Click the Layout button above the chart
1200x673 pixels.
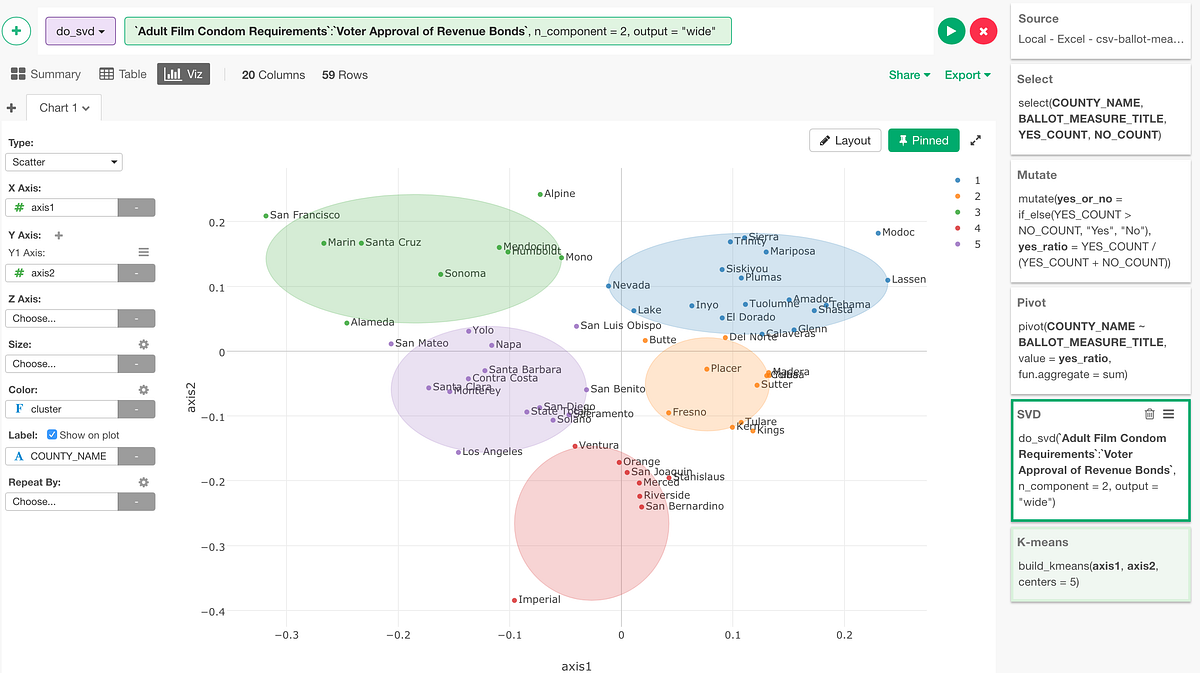pos(844,140)
